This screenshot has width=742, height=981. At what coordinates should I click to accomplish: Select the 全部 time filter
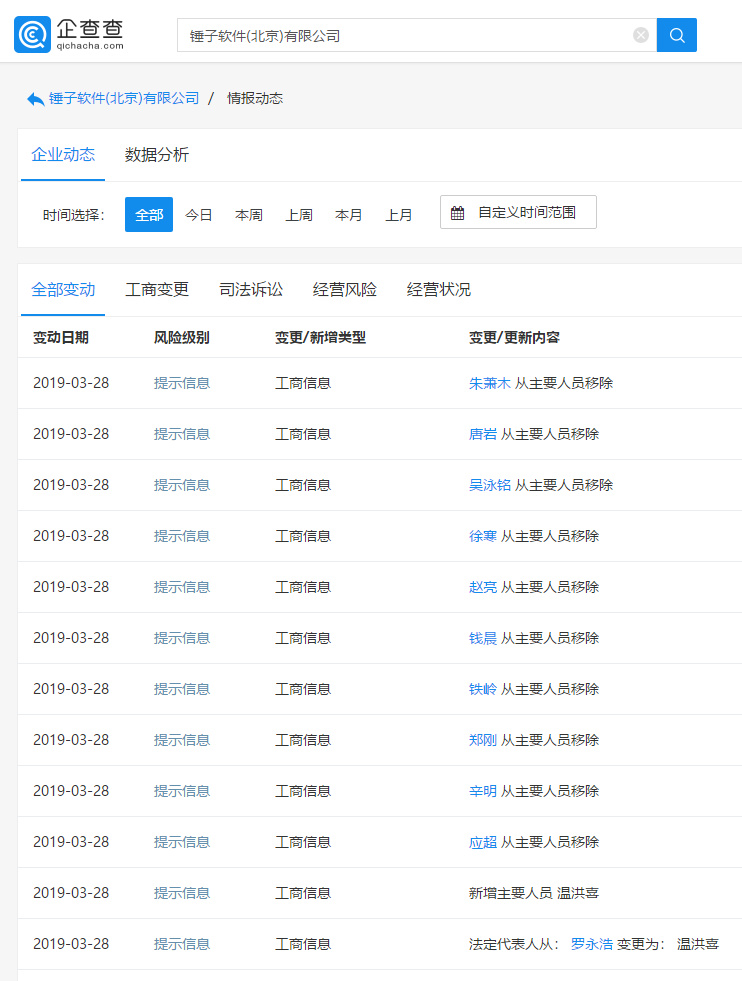[149, 214]
